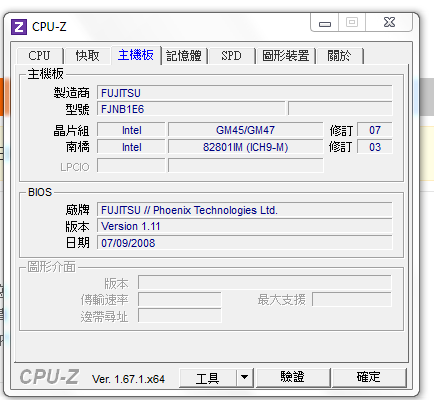Image resolution: width=434 pixels, height=400 pixels.
Task: Select the BIOS Version 1.11 field
Action: point(244,226)
